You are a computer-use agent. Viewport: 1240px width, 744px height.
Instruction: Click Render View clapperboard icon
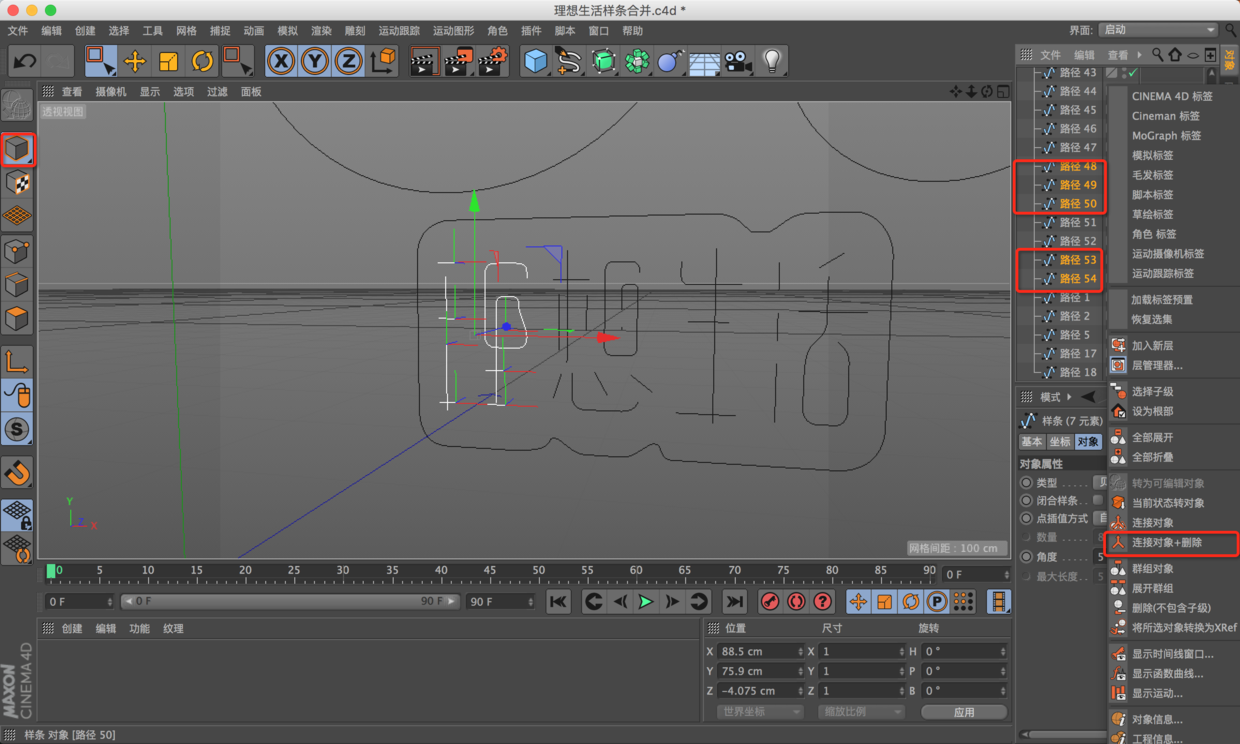coord(424,61)
